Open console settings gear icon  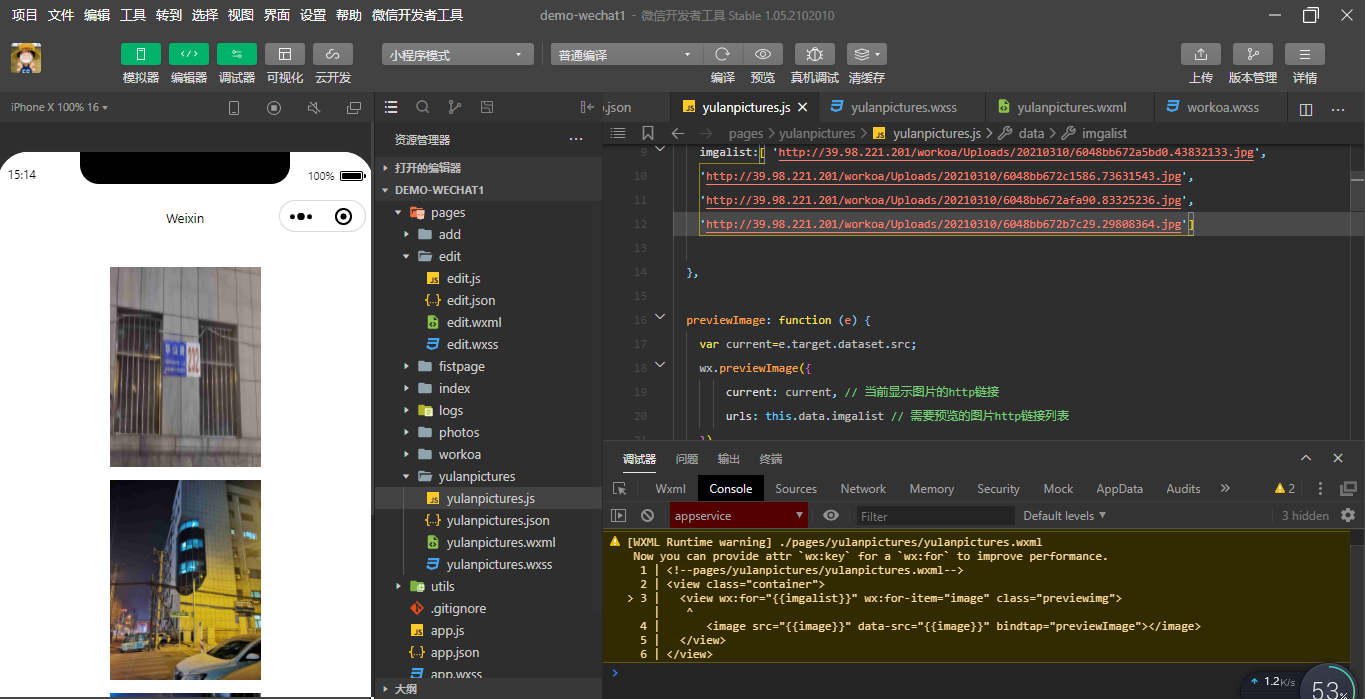1347,516
